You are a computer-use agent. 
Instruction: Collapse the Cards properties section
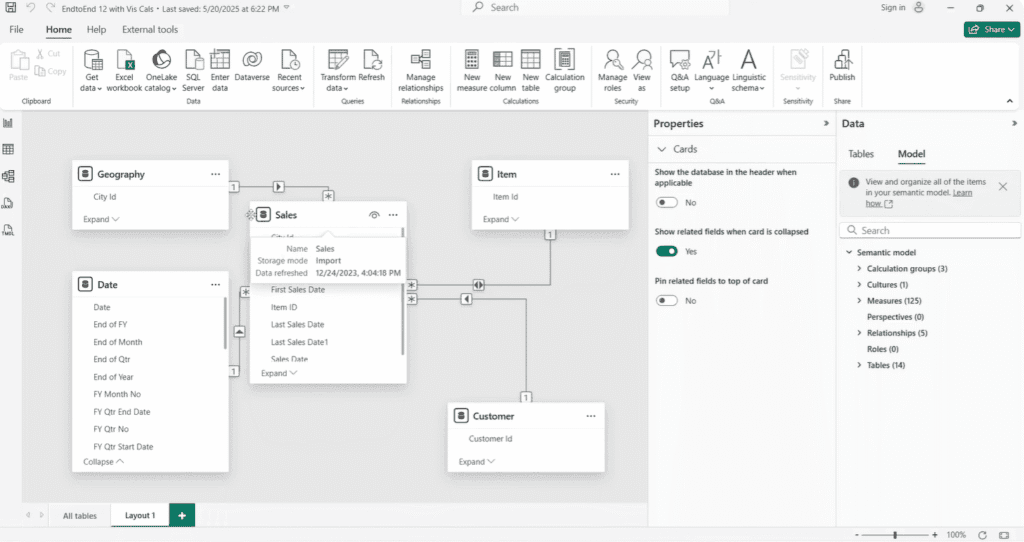coord(662,149)
